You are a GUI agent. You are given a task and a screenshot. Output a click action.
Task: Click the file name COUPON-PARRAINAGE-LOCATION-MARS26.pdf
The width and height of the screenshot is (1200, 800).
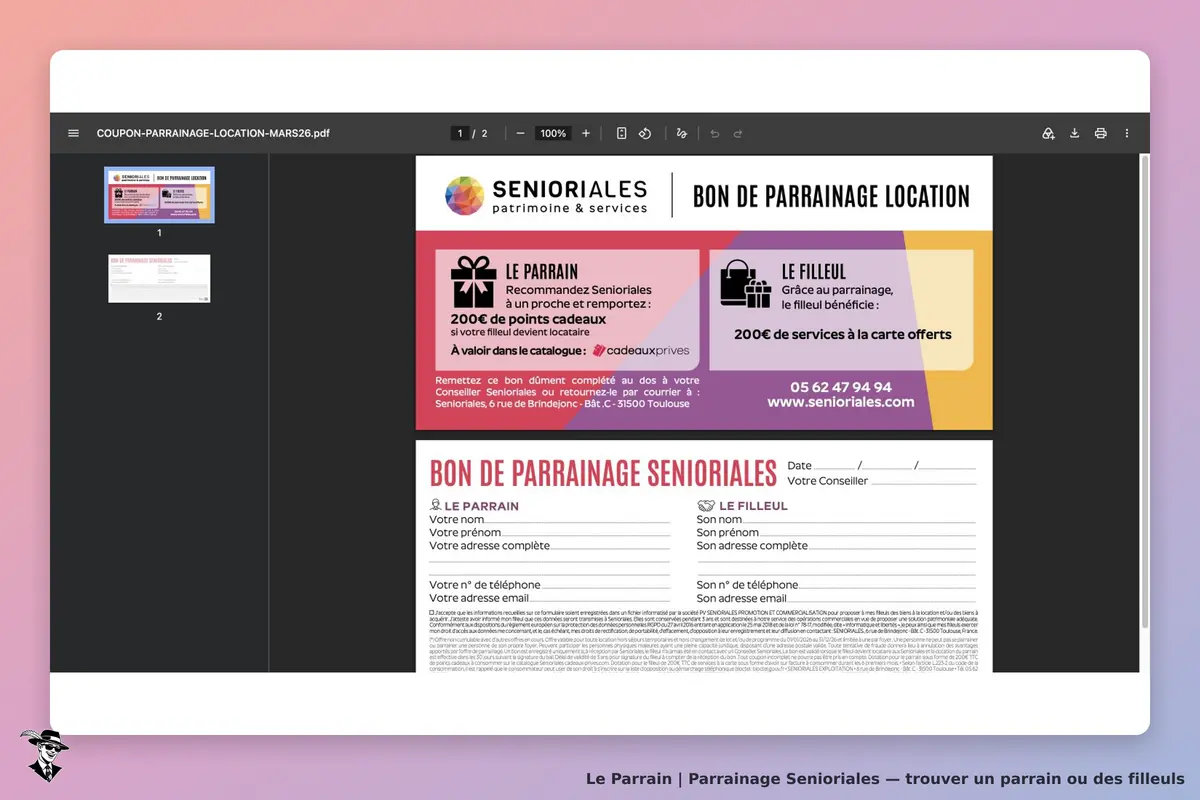point(213,133)
